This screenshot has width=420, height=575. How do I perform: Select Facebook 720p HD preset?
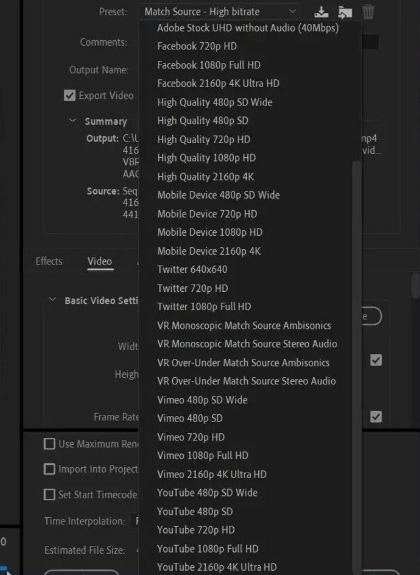coord(197,46)
